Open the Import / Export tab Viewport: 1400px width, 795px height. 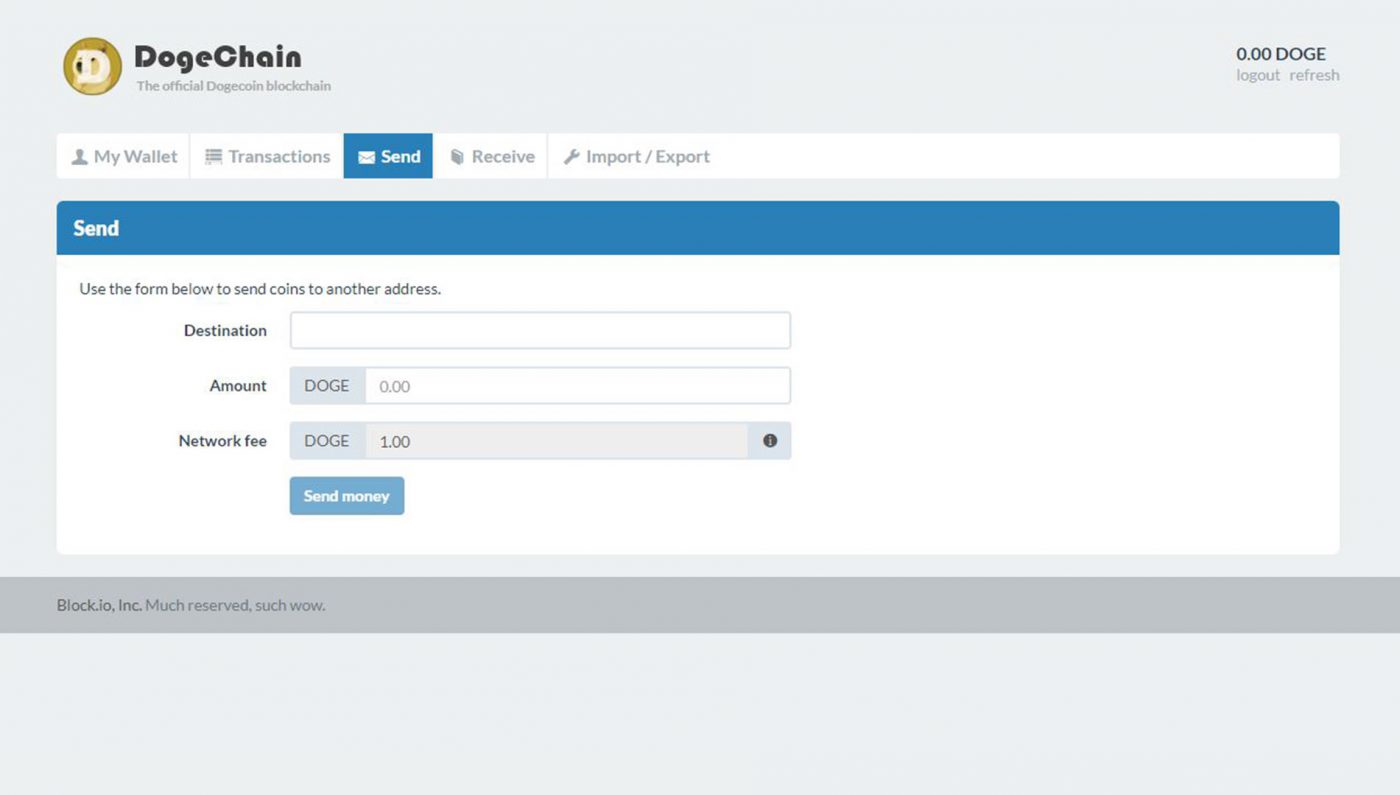pyautogui.click(x=636, y=156)
